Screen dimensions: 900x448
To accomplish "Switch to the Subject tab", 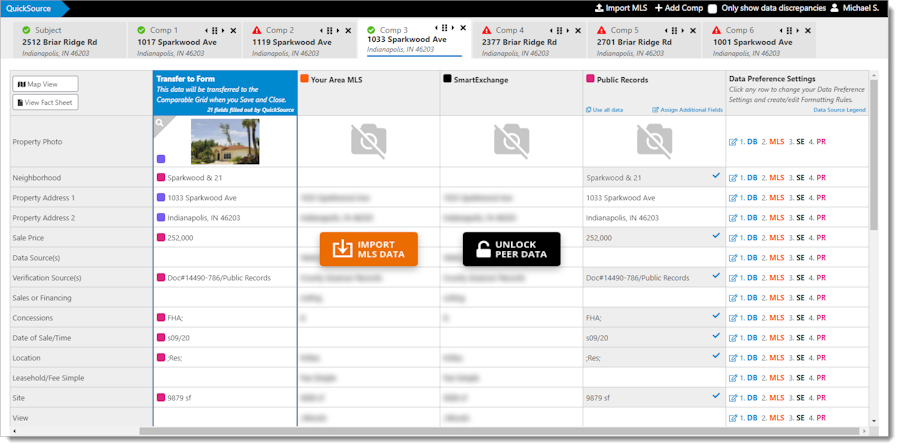I will coord(69,41).
